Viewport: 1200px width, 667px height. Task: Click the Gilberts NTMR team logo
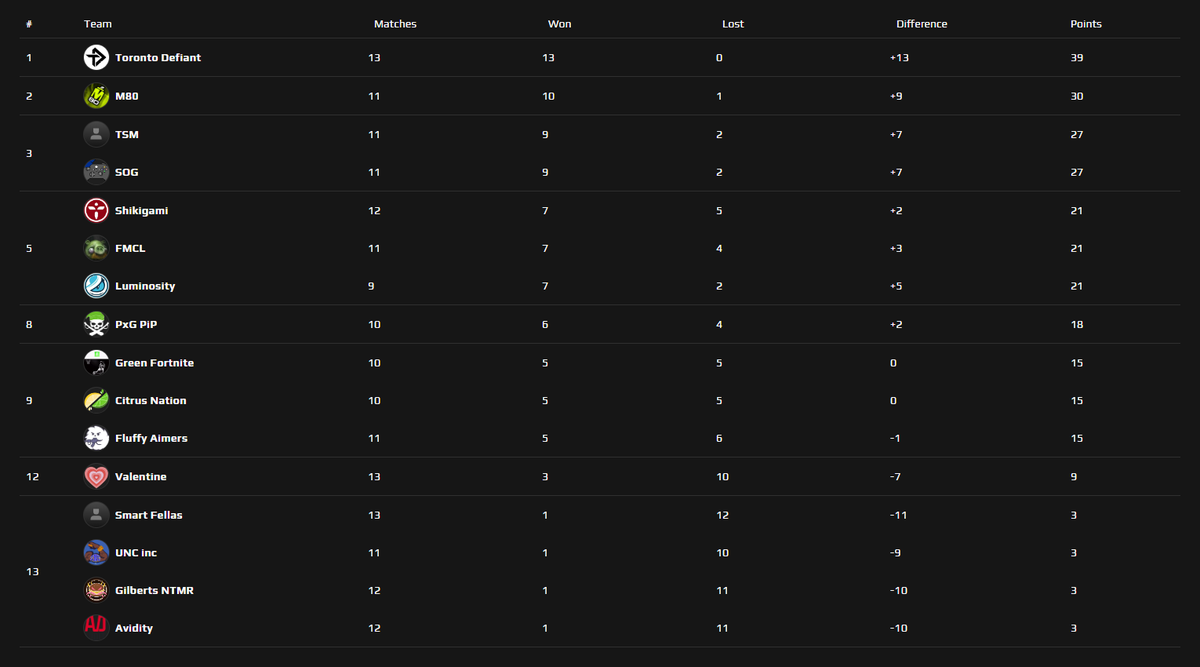coord(96,590)
